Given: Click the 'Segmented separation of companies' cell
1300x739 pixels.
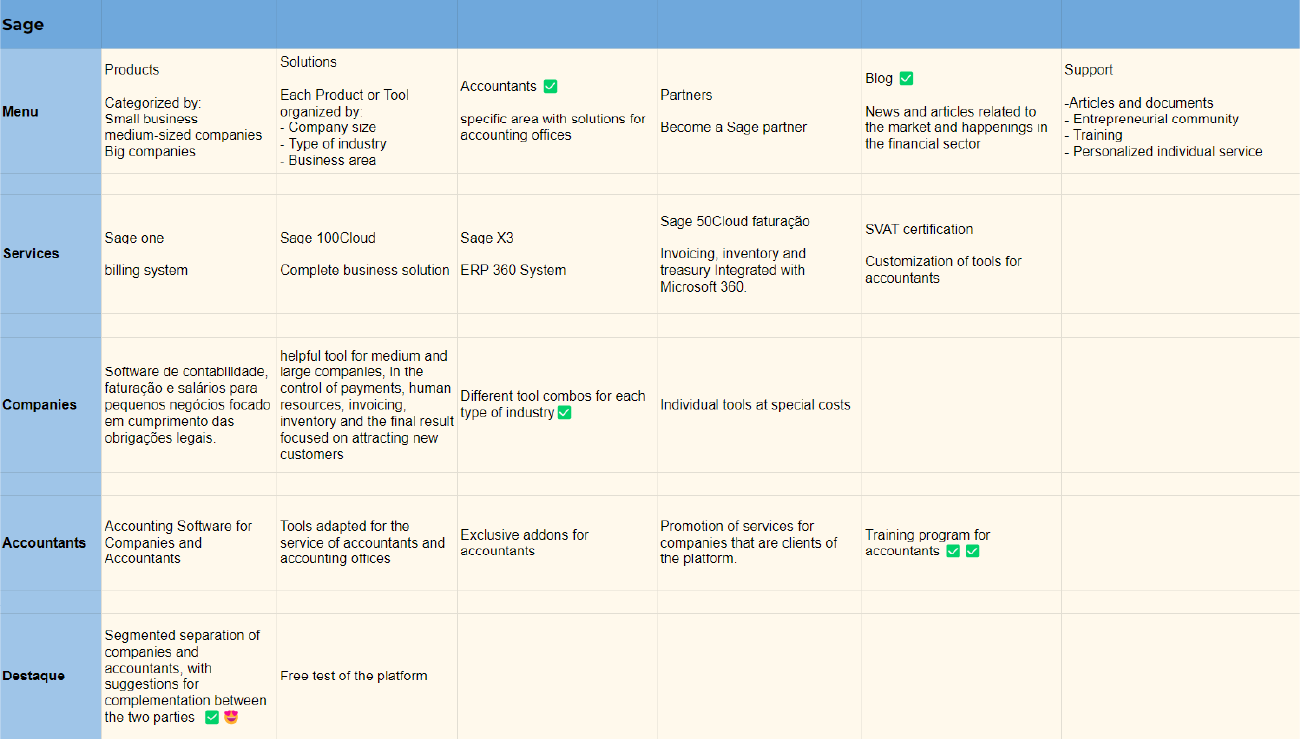Looking at the screenshot, I should pyautogui.click(x=189, y=676).
